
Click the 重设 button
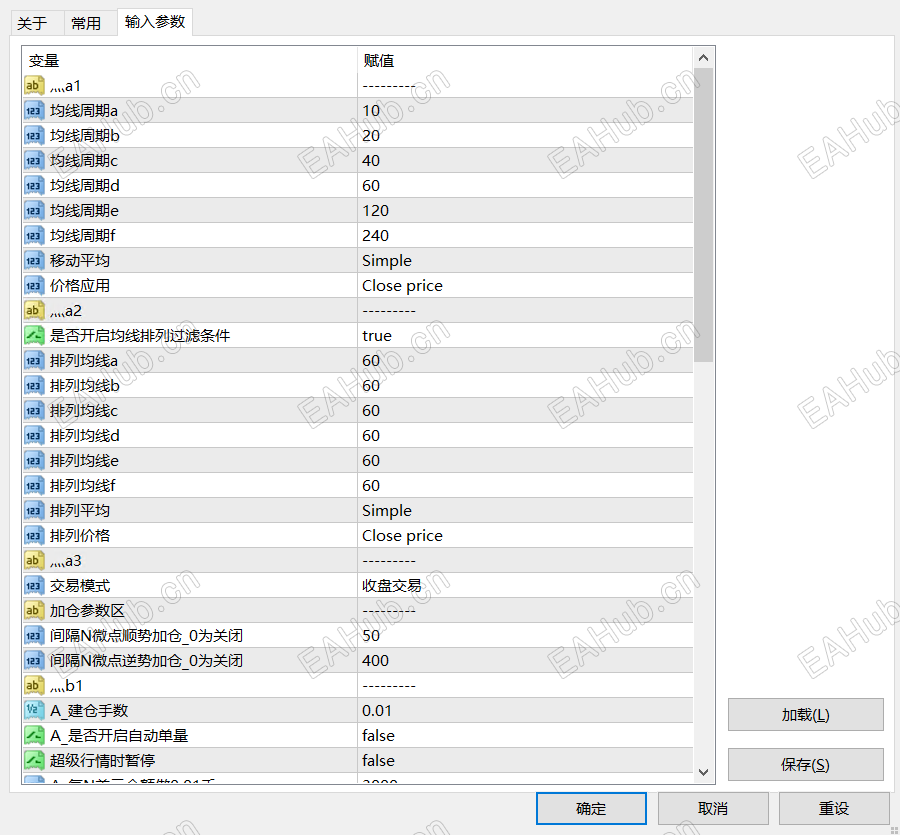tap(834, 809)
